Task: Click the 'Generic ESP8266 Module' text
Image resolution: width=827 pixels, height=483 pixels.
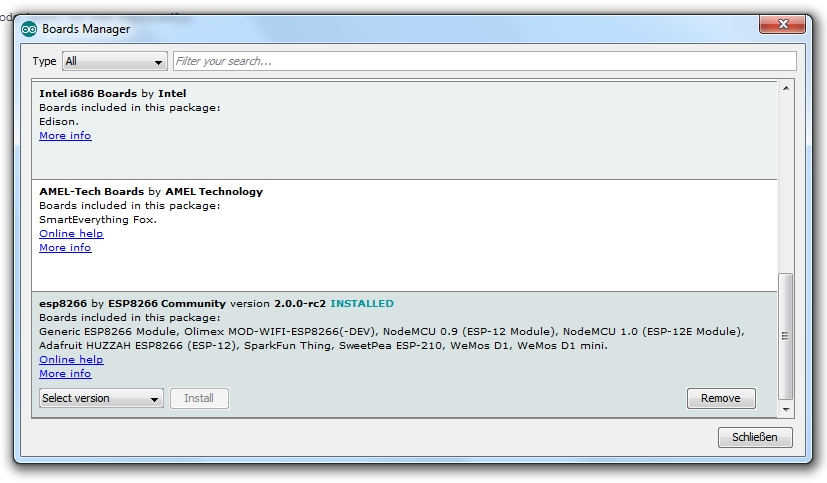Action: [108, 332]
